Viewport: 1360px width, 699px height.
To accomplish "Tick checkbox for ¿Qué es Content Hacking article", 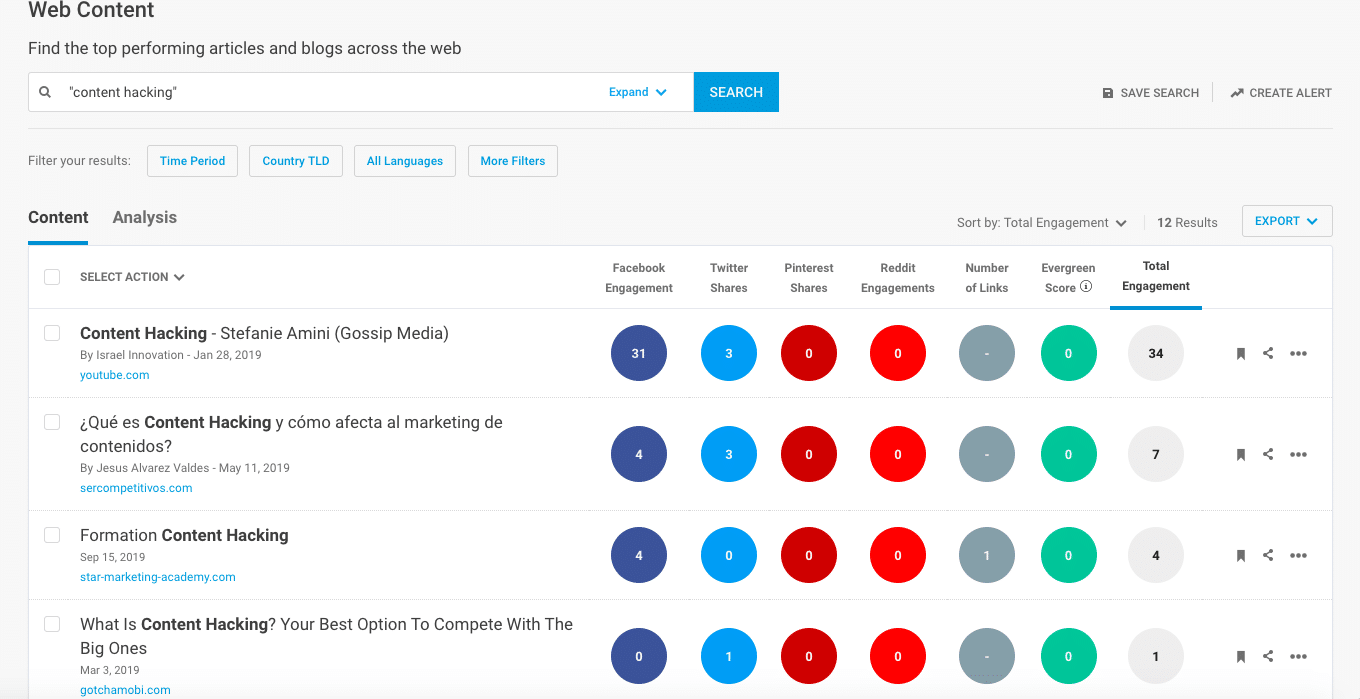I will (52, 422).
